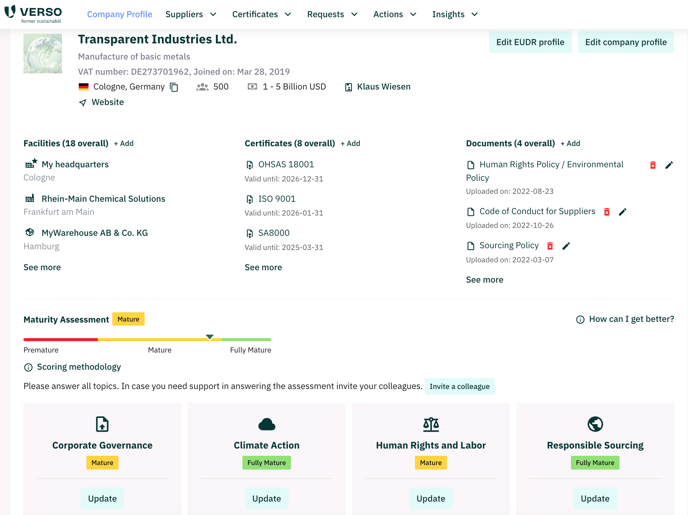Expand the Insights menu
Viewport: 688px width, 515px height.
[x=455, y=14]
